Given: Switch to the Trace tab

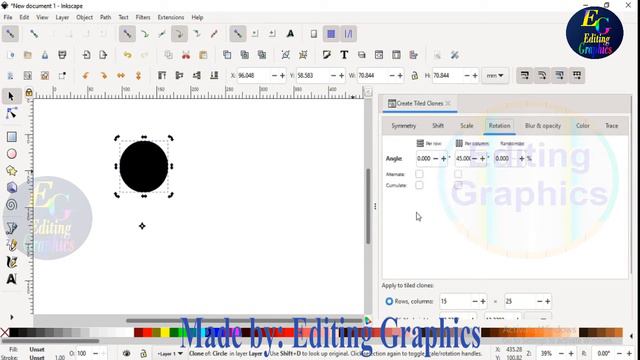Looking at the screenshot, I should (x=611, y=126).
